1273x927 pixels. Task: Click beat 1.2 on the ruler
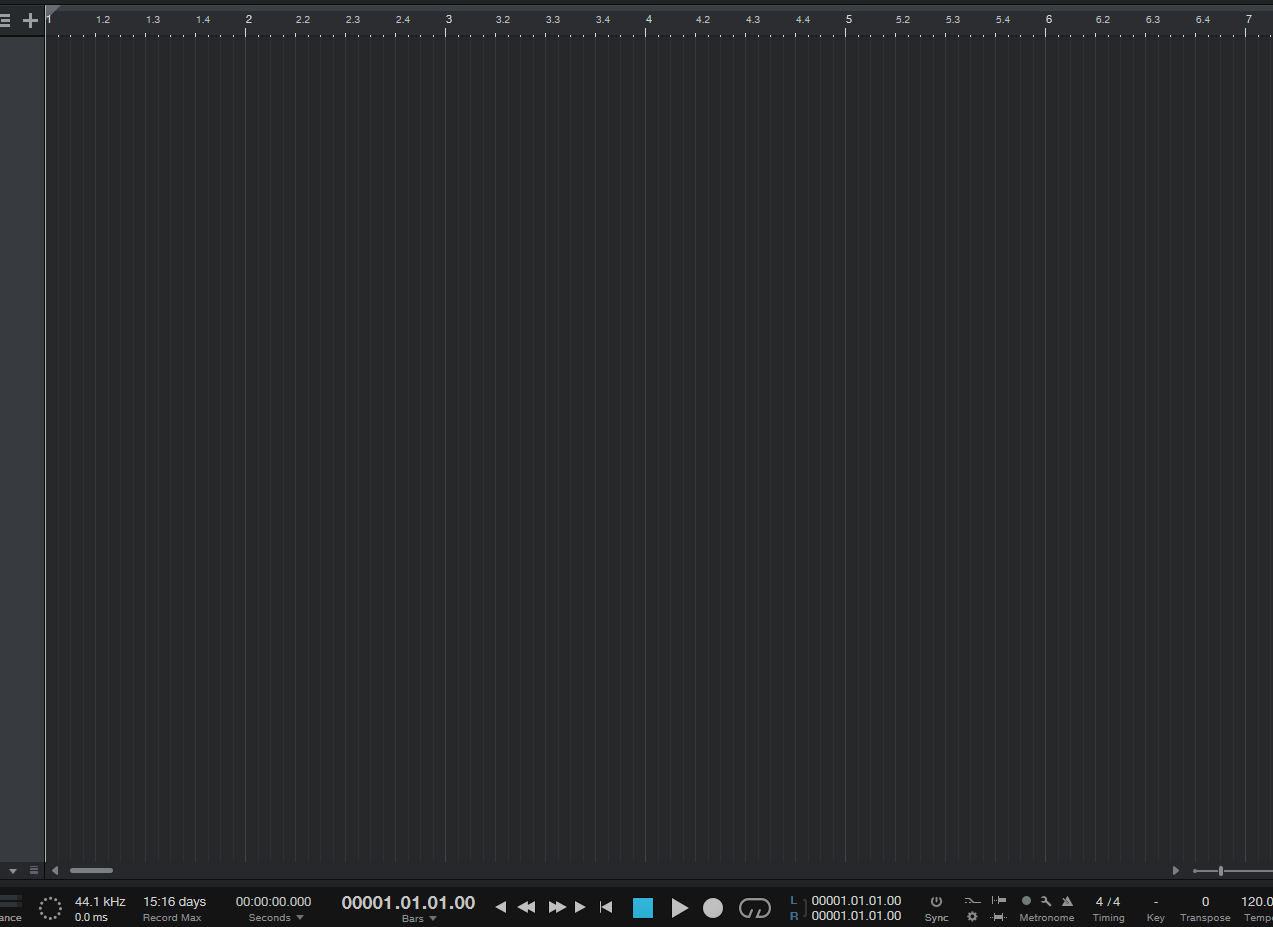click(x=103, y=20)
